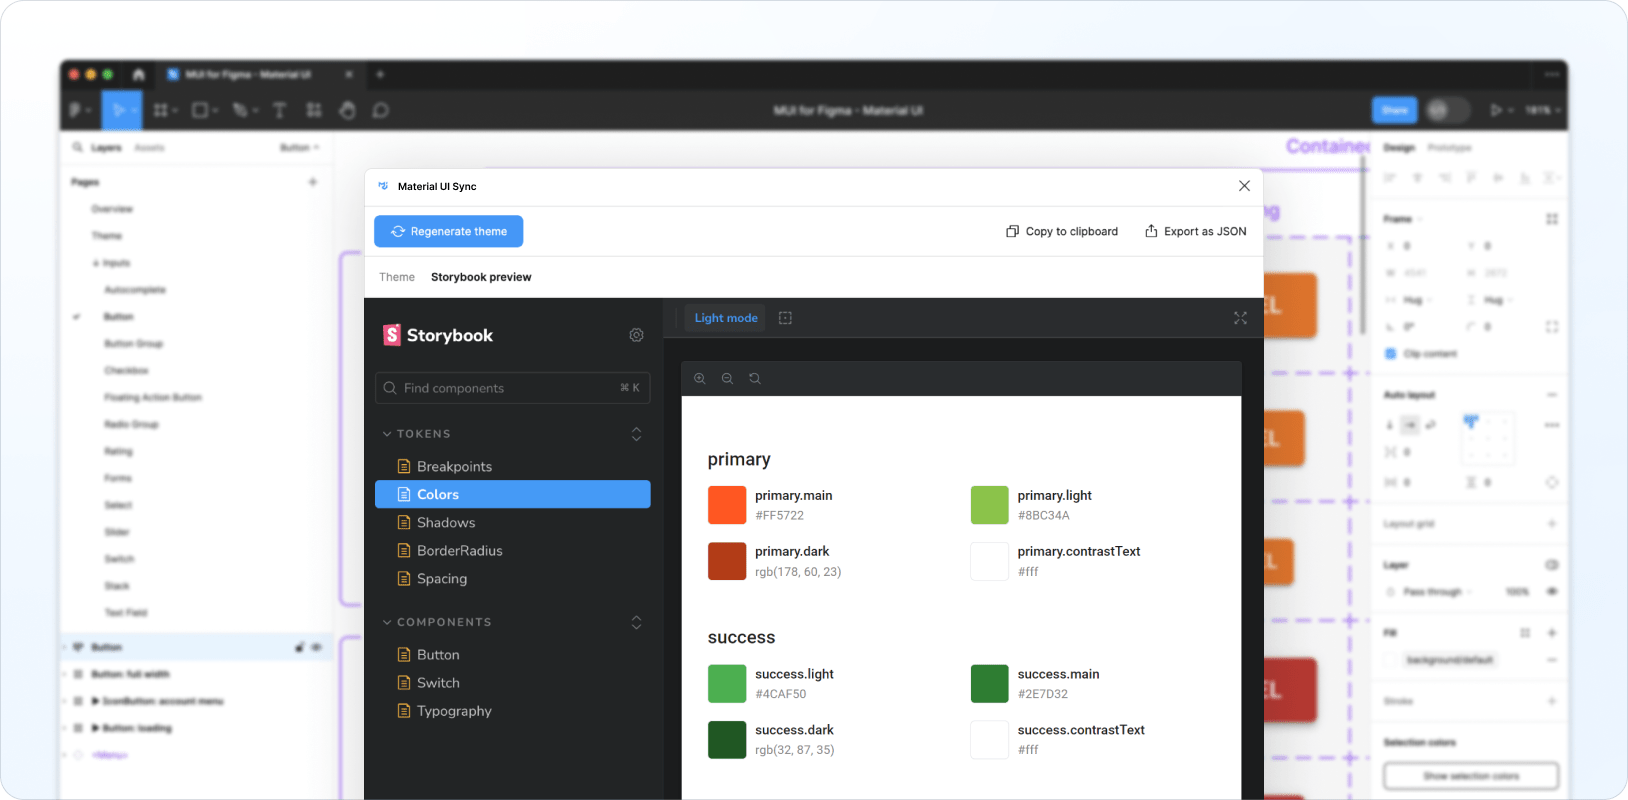1628x800 pixels.
Task: Click the zoom in icon in preview toolbar
Action: click(x=700, y=378)
